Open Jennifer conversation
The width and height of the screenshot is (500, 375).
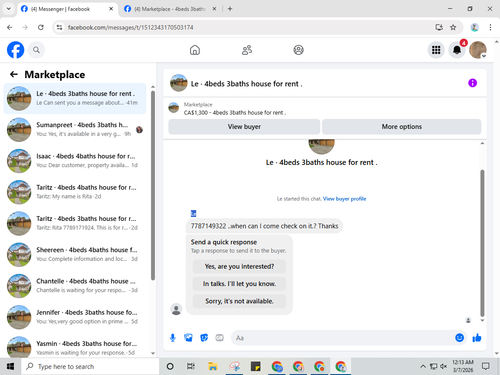coord(75,317)
